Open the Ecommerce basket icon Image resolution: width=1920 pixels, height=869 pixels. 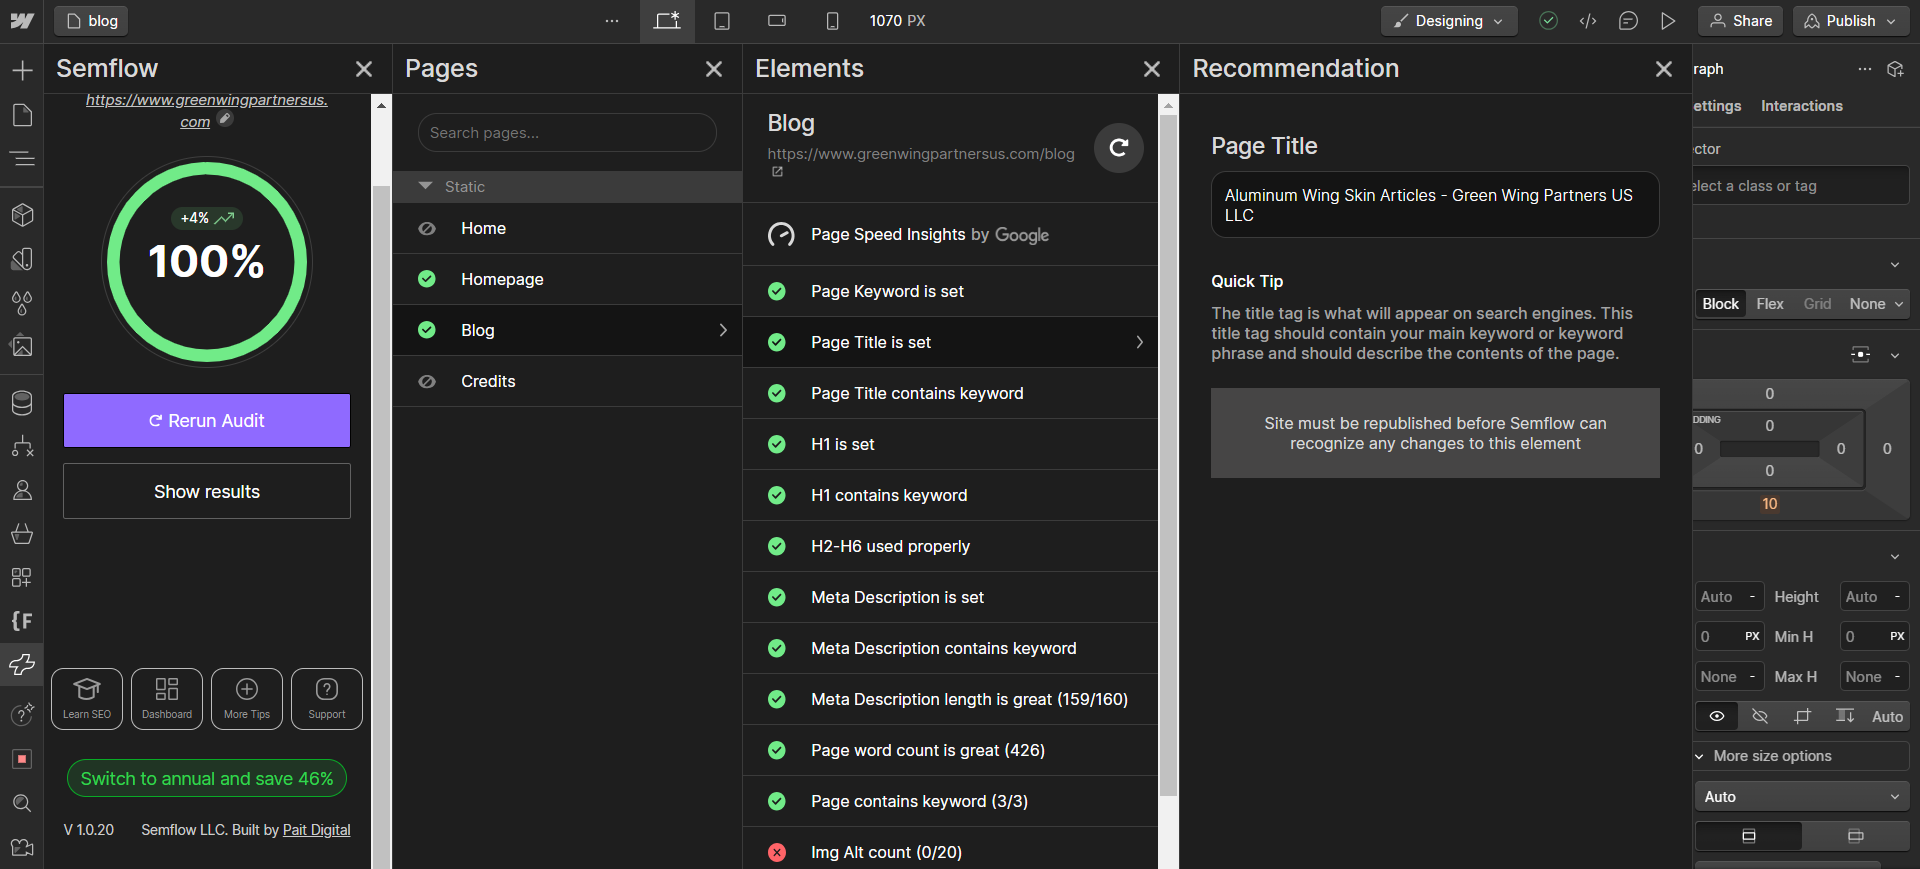pyautogui.click(x=22, y=533)
